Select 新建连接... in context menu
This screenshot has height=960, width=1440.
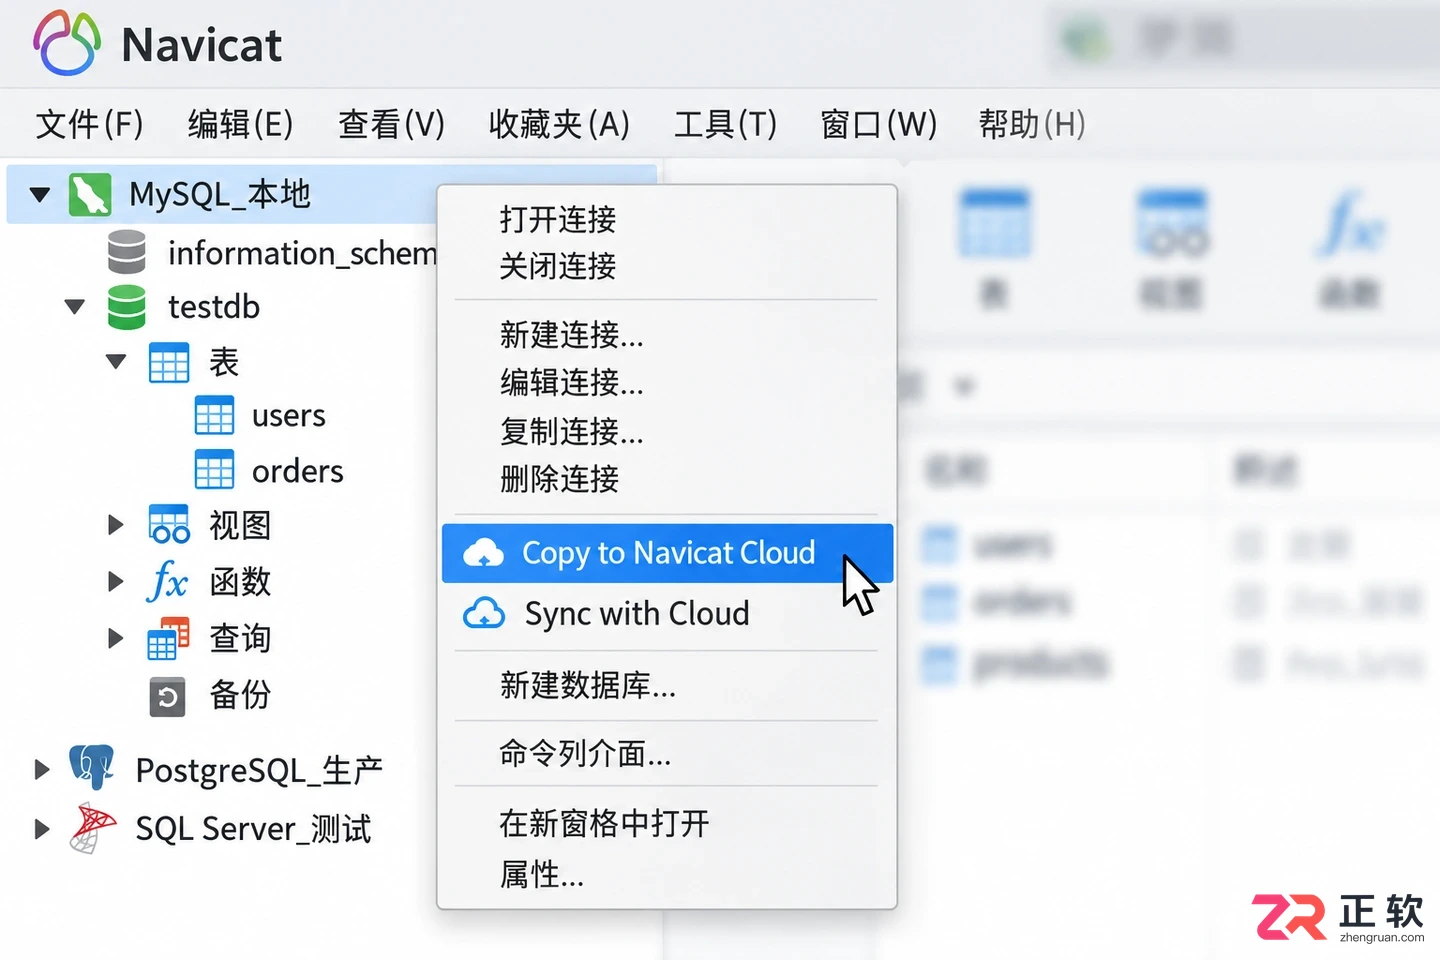click(572, 334)
